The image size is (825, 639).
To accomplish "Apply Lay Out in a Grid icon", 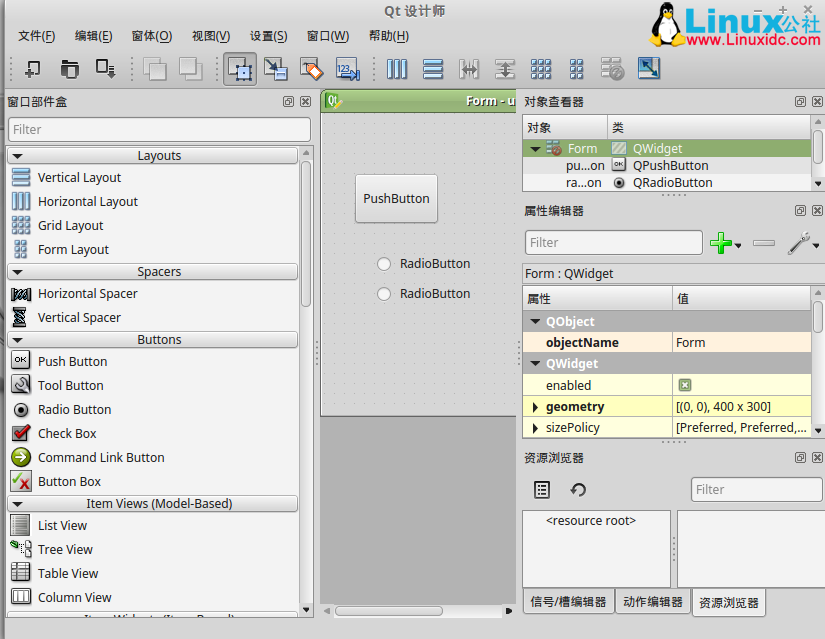I will click(541, 69).
